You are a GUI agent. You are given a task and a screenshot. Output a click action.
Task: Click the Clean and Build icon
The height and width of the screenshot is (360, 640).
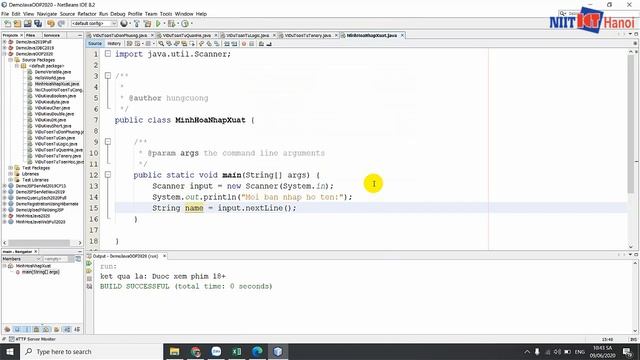pos(147,24)
